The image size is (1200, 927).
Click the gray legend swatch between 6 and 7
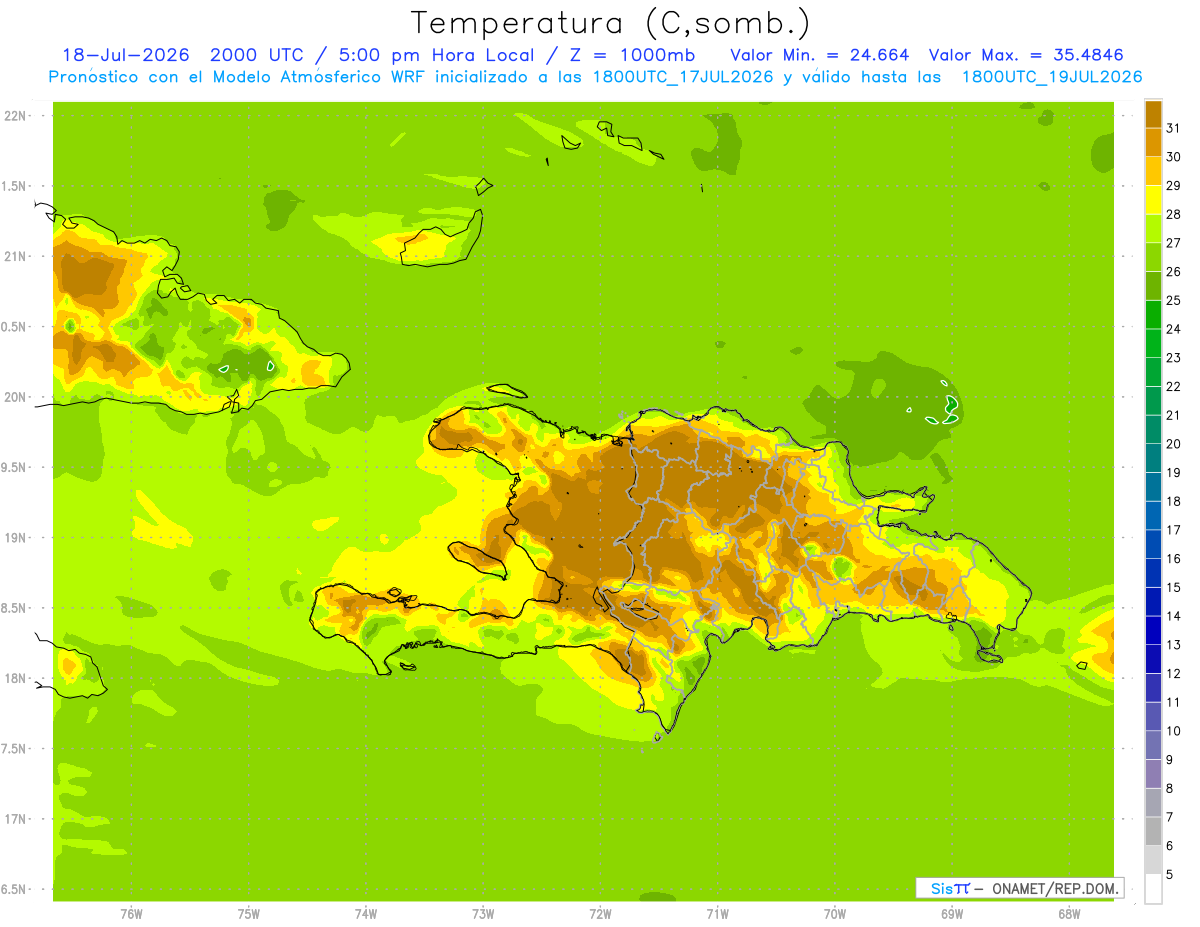click(1153, 831)
